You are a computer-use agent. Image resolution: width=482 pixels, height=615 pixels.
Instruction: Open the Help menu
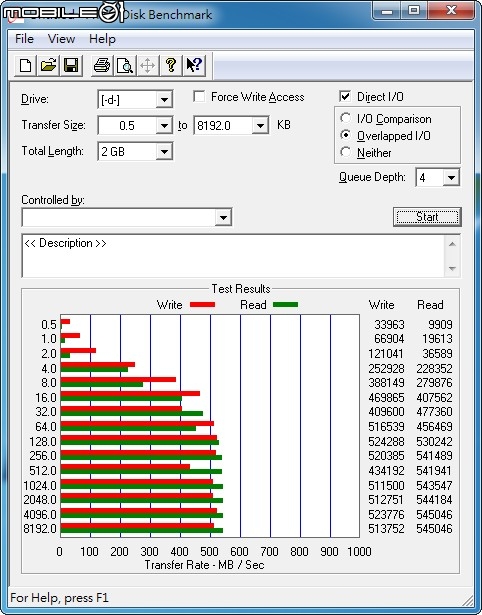click(x=102, y=39)
